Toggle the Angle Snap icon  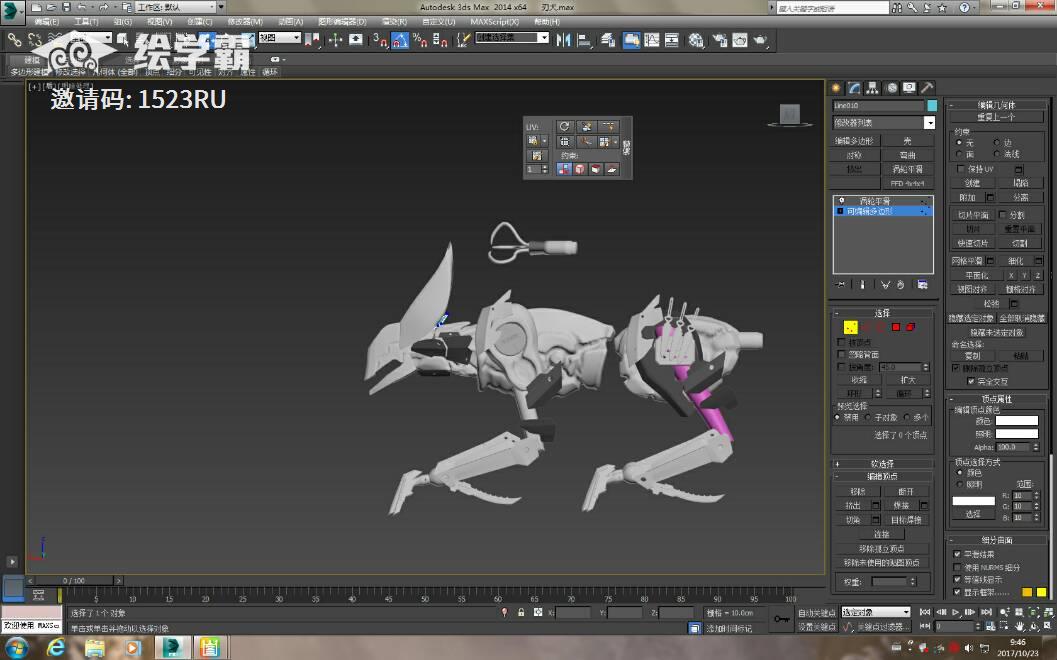(x=400, y=40)
